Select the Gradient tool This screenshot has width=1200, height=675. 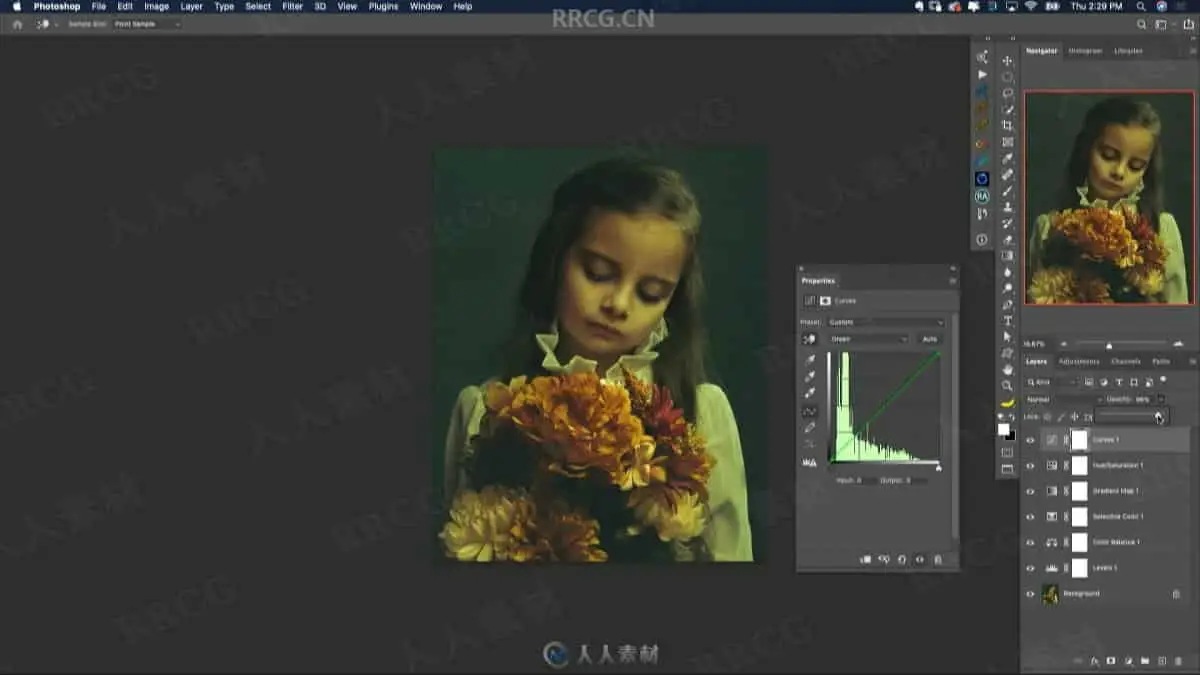tap(1007, 256)
